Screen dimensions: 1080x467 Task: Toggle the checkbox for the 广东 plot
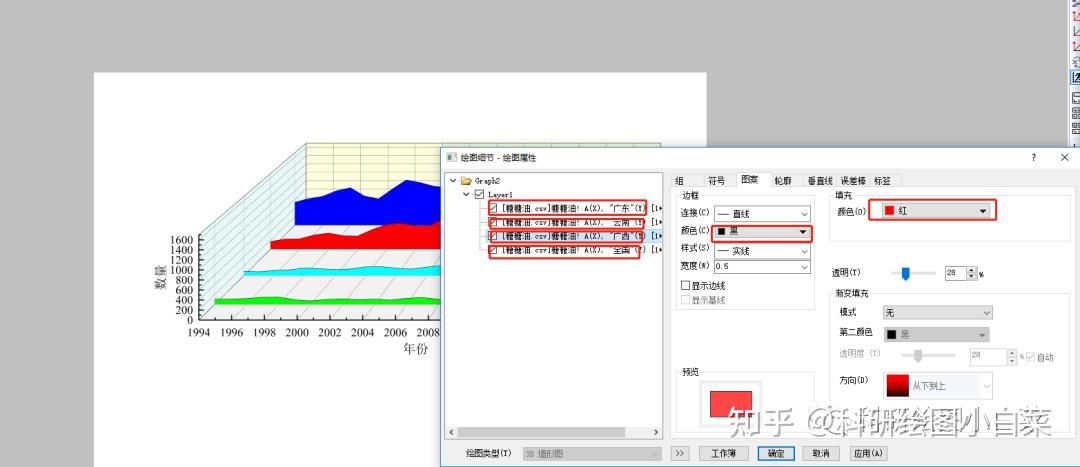click(494, 207)
